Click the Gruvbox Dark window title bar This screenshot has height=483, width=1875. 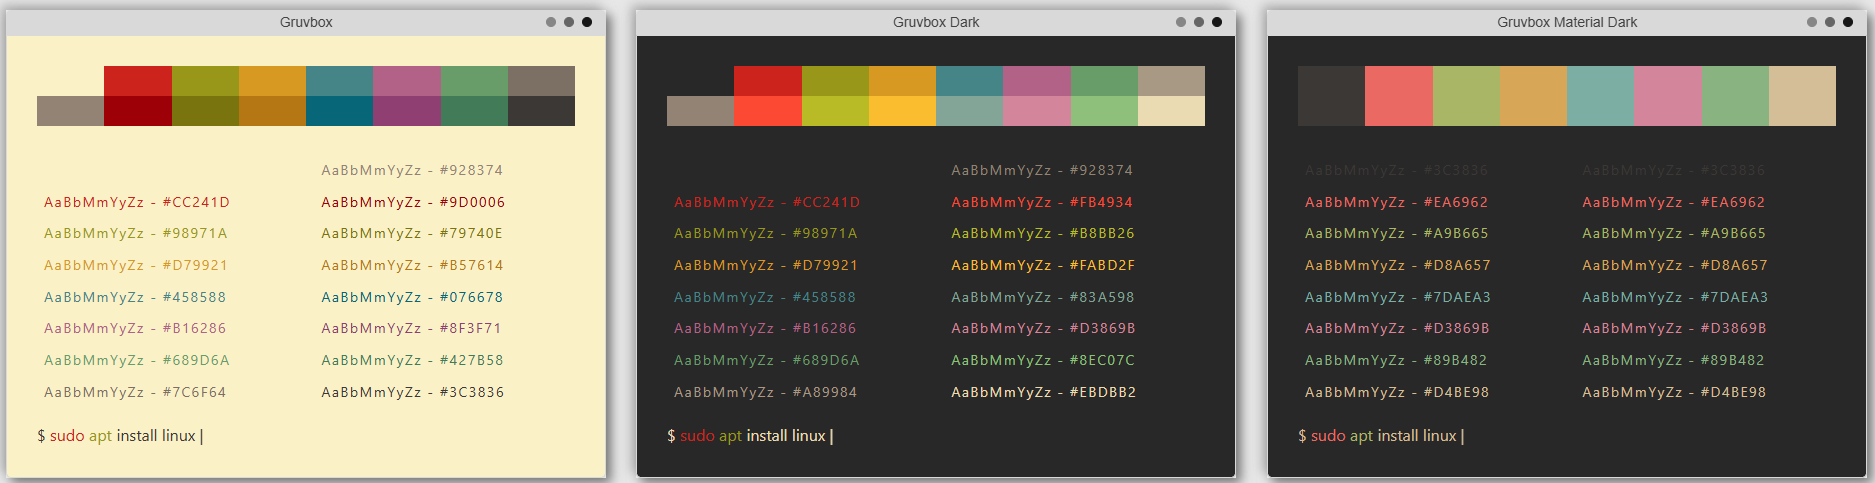(x=936, y=22)
